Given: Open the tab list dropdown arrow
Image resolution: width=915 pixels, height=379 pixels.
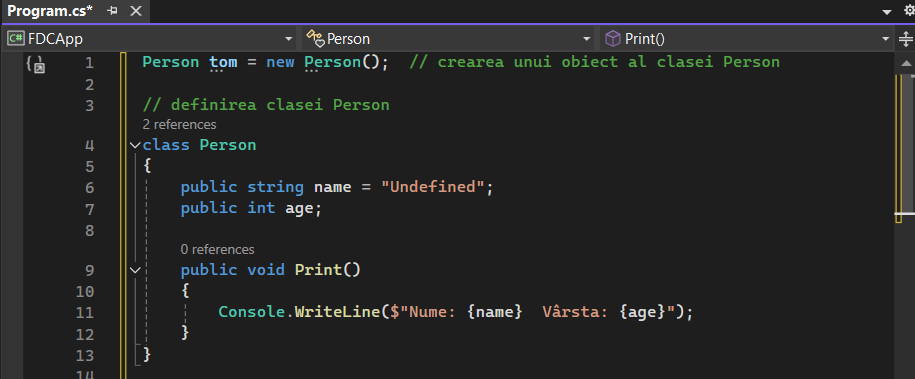Looking at the screenshot, I should click(x=887, y=12).
